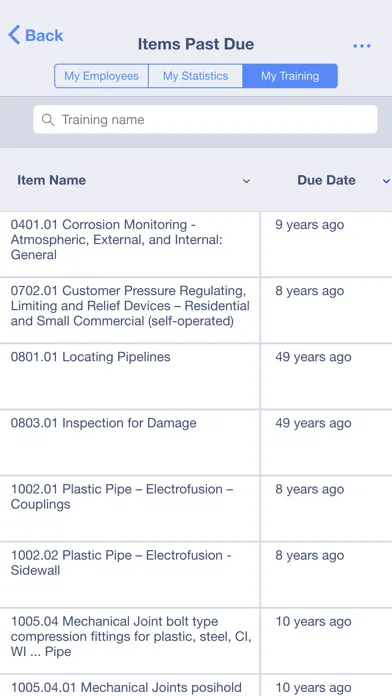Switch to the My Statistics tab
The height and width of the screenshot is (696, 392).
[195, 76]
